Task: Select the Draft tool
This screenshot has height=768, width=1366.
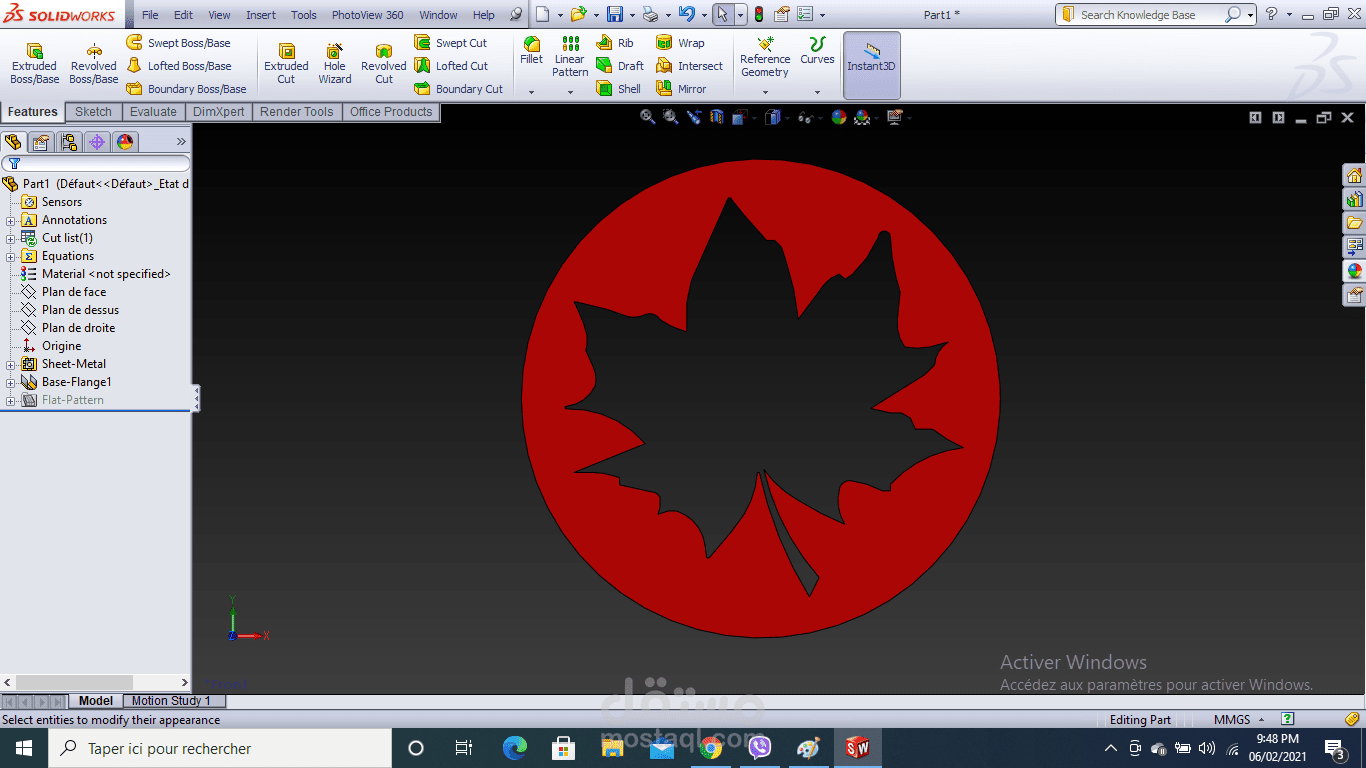Action: coord(620,66)
